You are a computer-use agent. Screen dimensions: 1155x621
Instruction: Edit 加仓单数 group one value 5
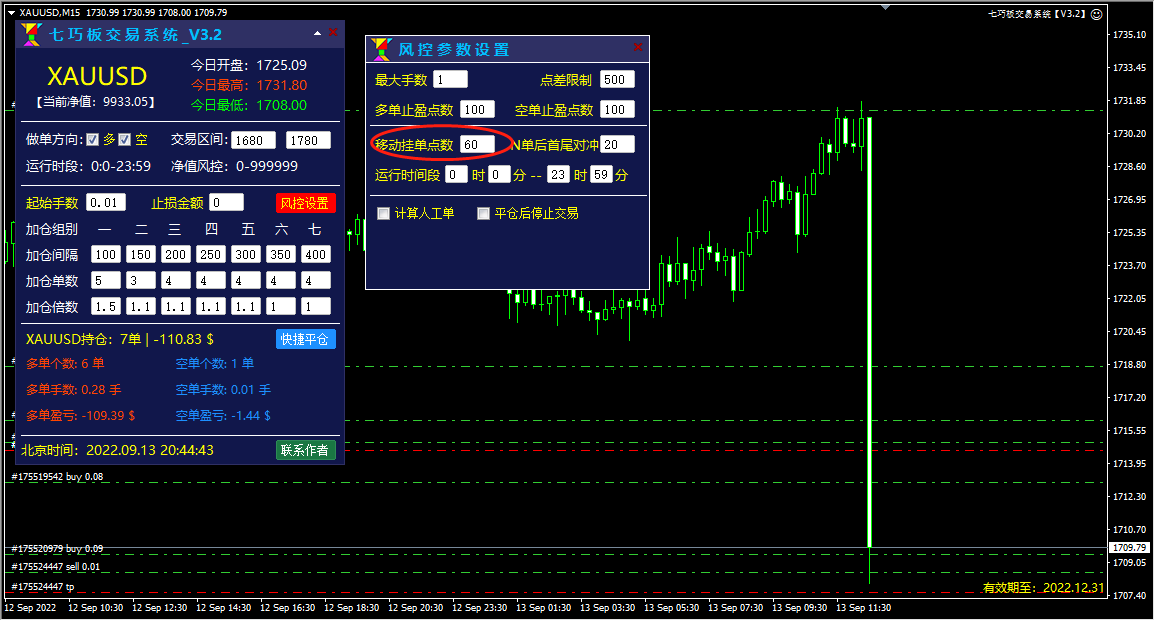pyautogui.click(x=106, y=281)
